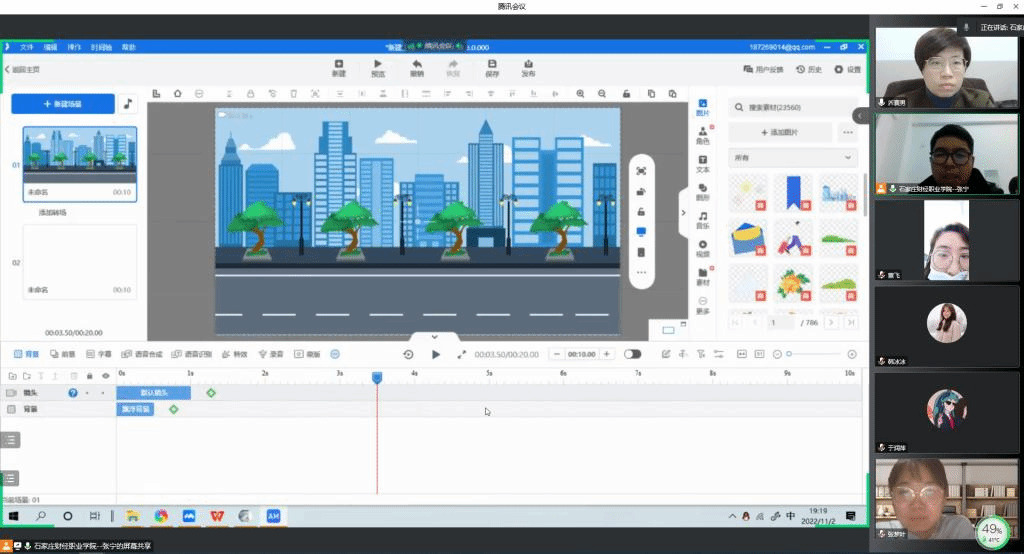Screen dimensions: 1024x554
Task: Go to next page of assets
Action: point(831,322)
